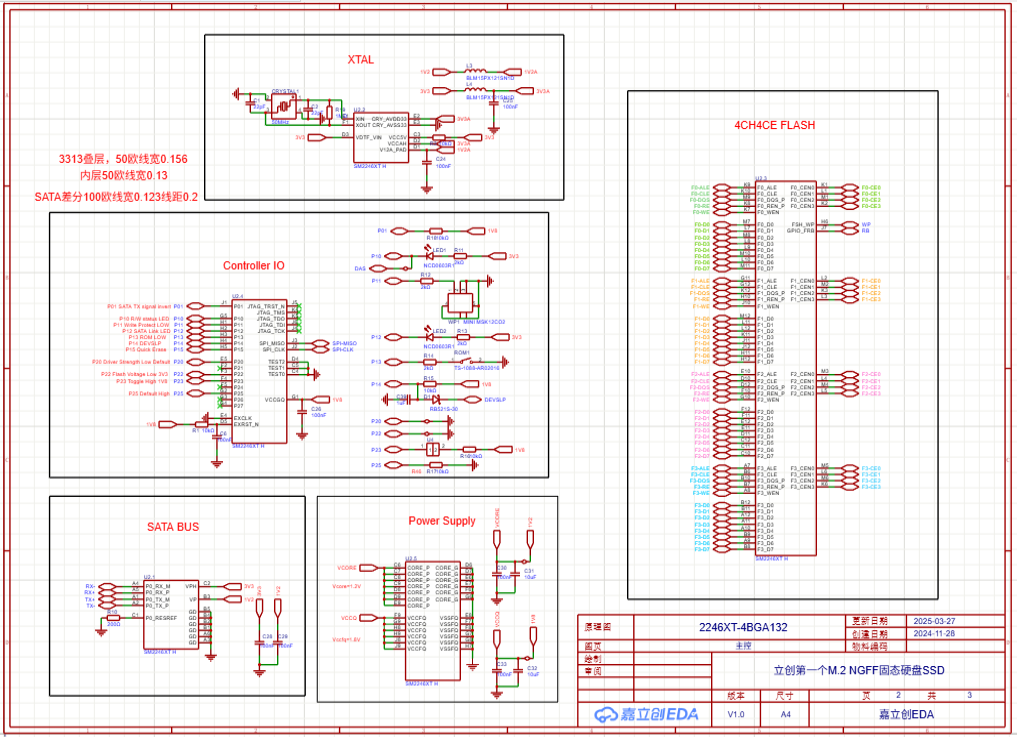The image size is (1017, 737).
Task: Click the update date 2025-03-27 field
Action: [x=934, y=621]
